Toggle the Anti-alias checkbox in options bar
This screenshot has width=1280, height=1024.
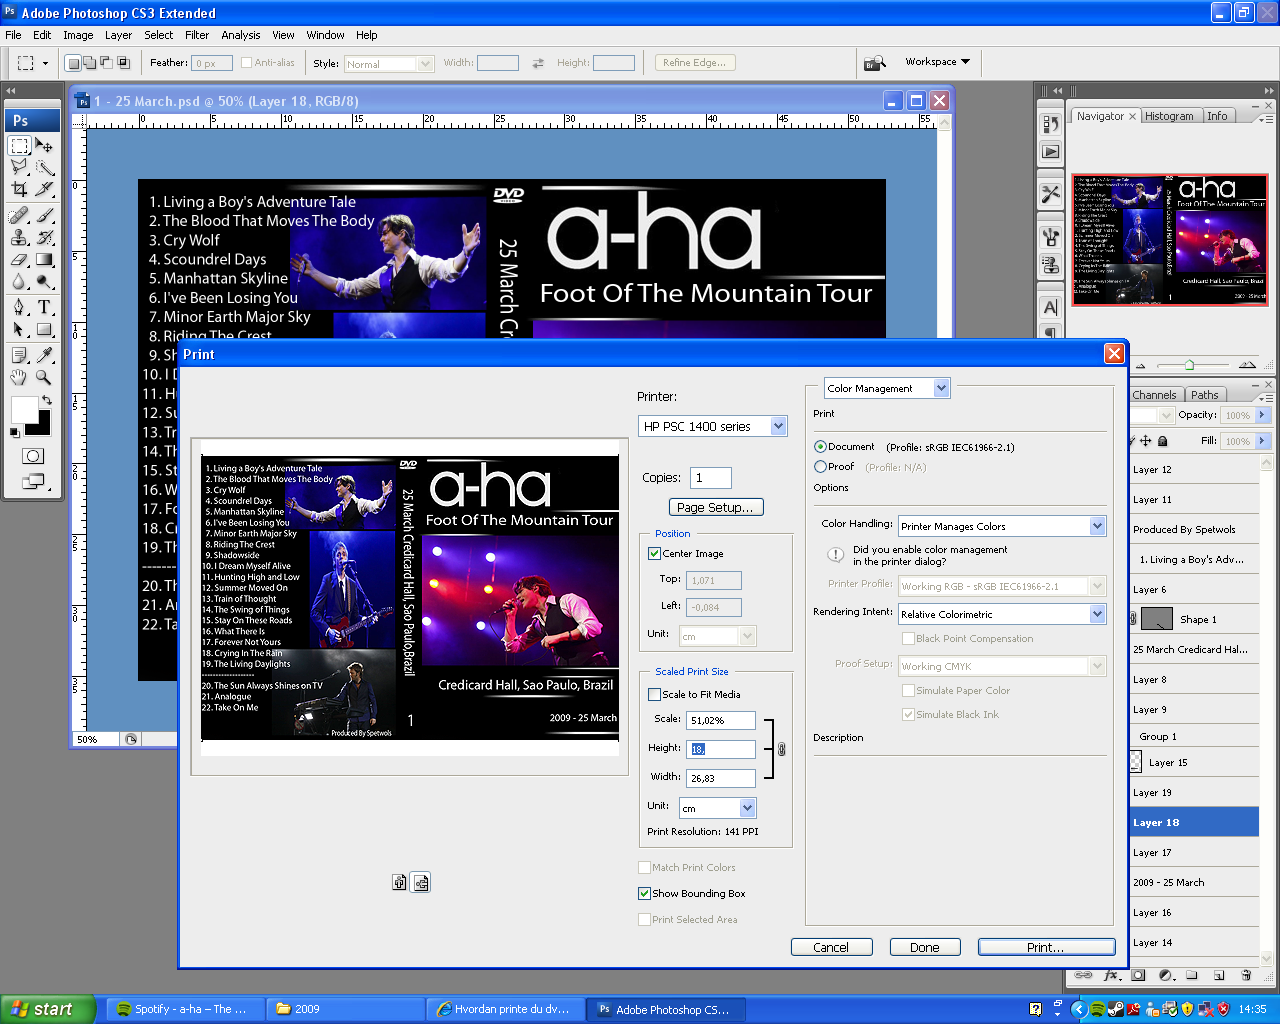(246, 63)
